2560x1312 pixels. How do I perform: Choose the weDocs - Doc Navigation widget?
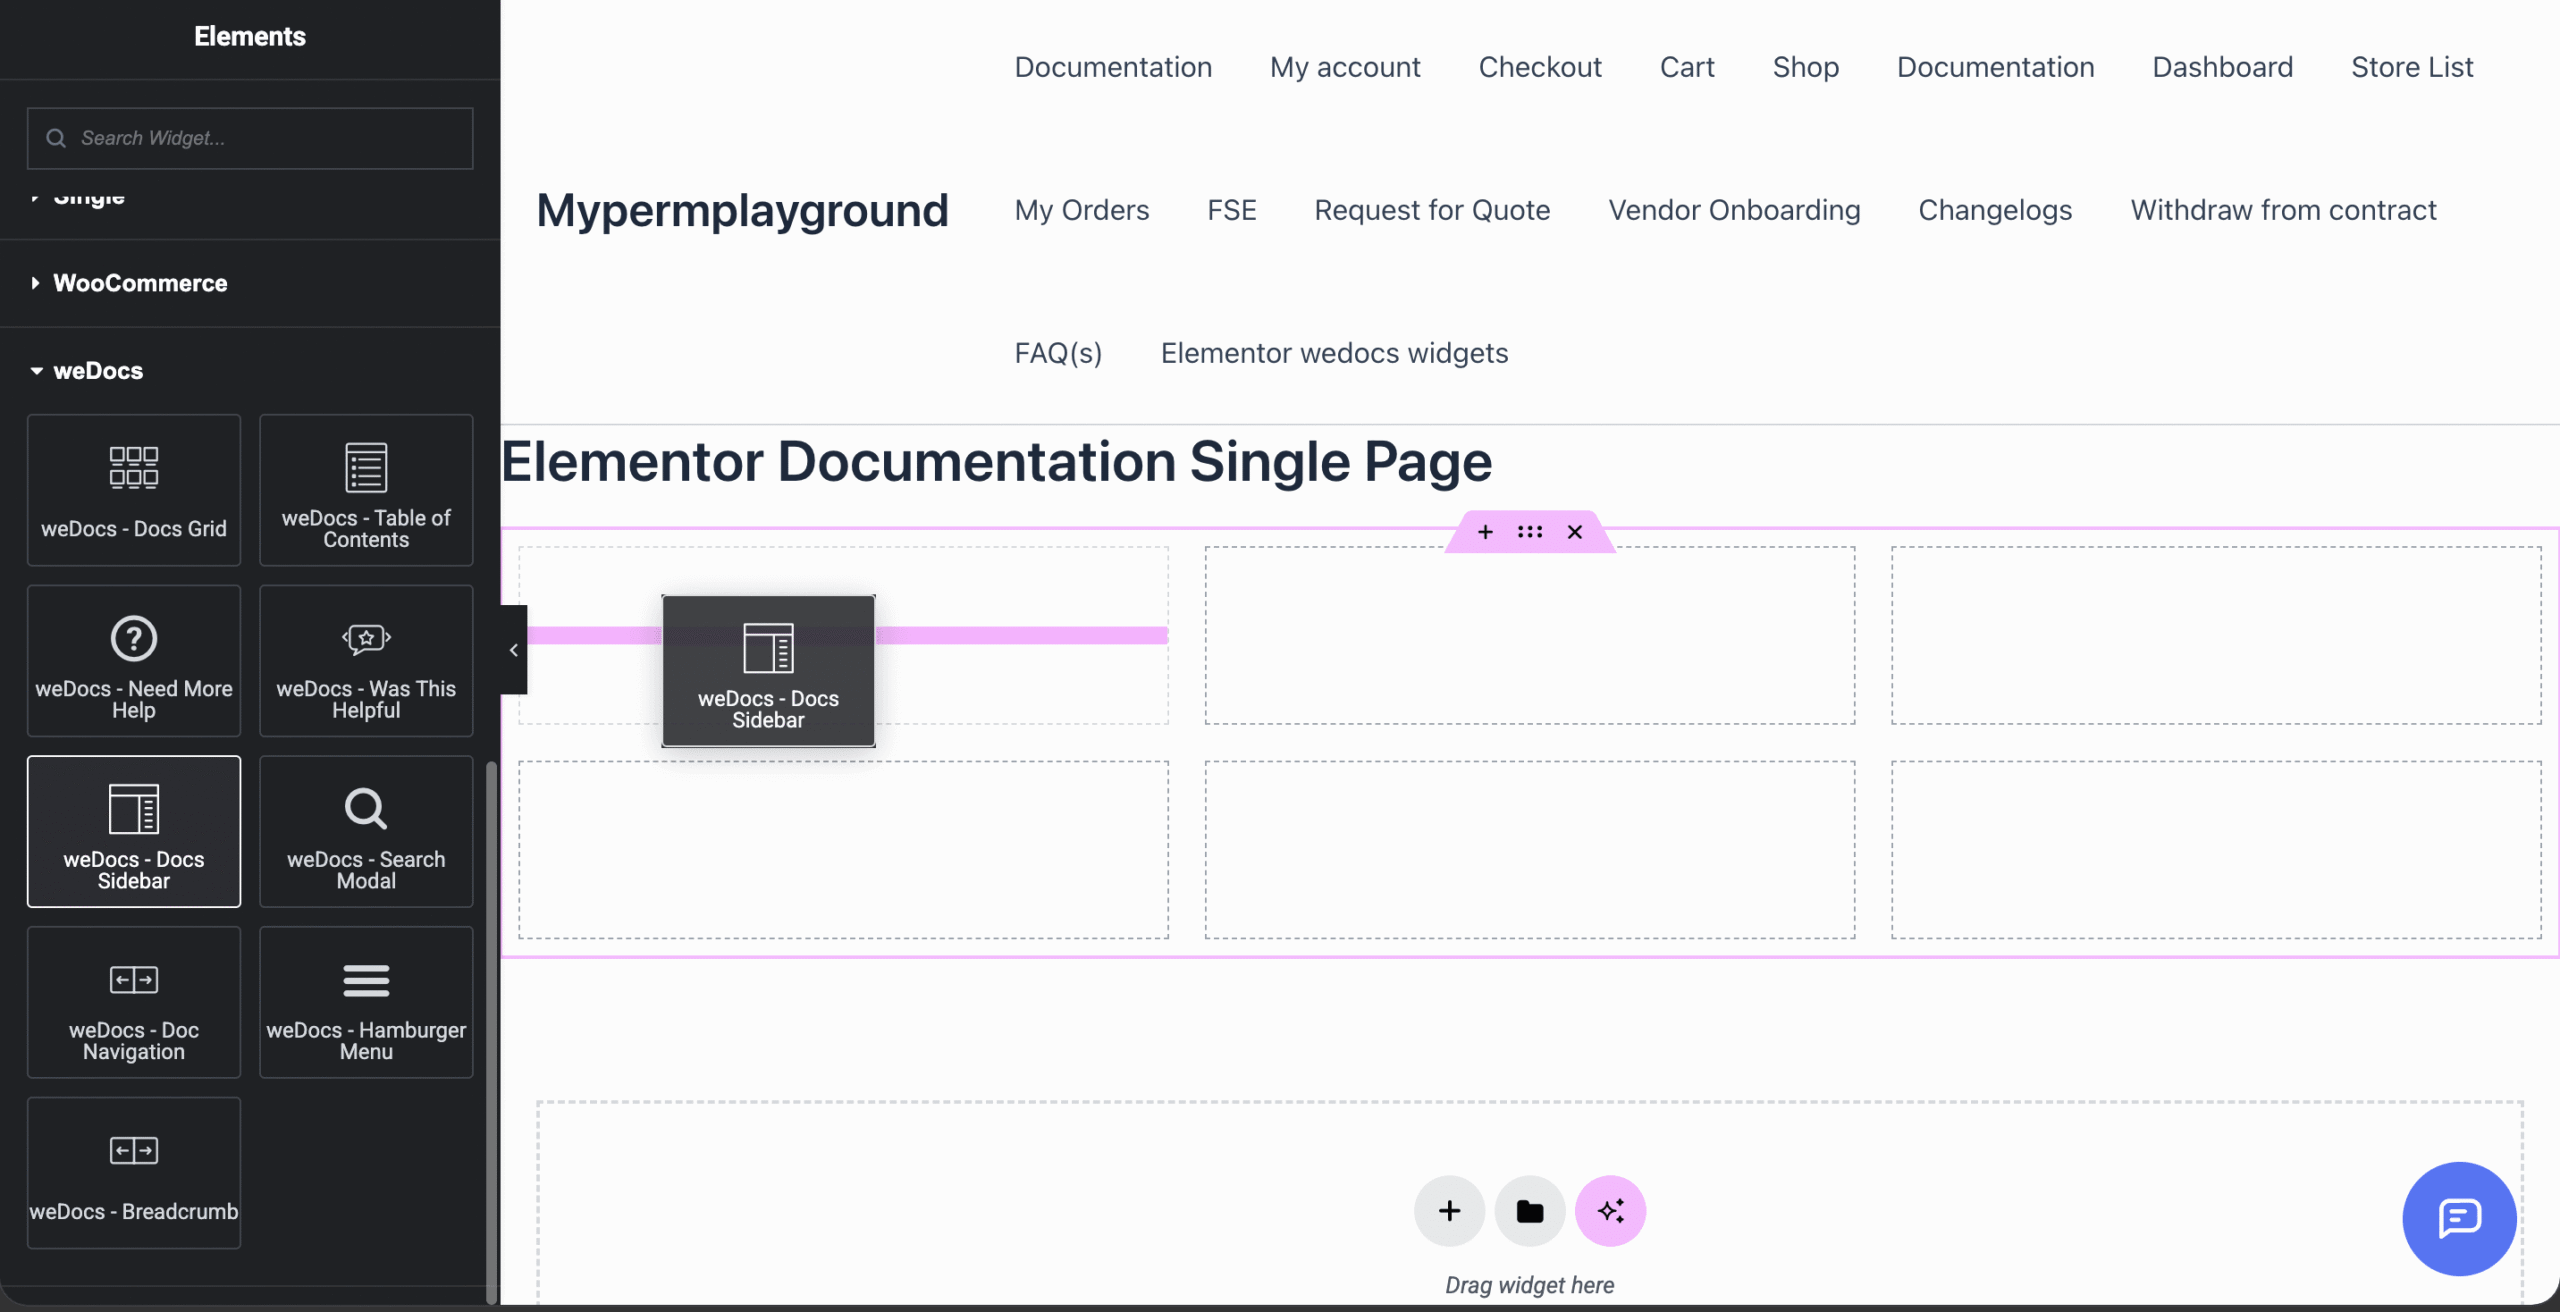(x=134, y=1002)
